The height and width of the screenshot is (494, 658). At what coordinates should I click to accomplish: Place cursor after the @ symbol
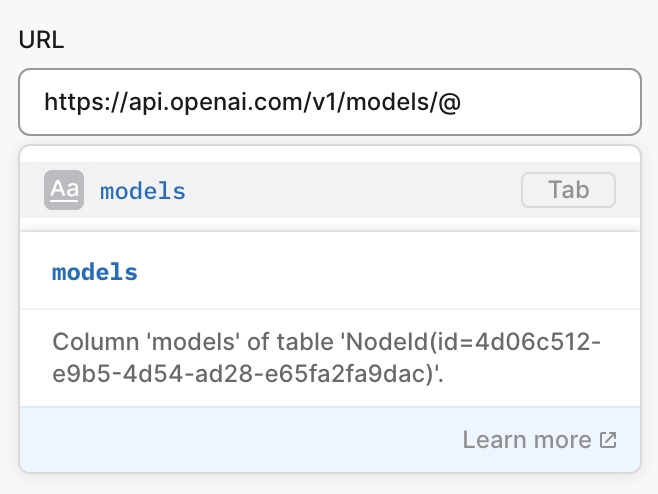click(462, 102)
